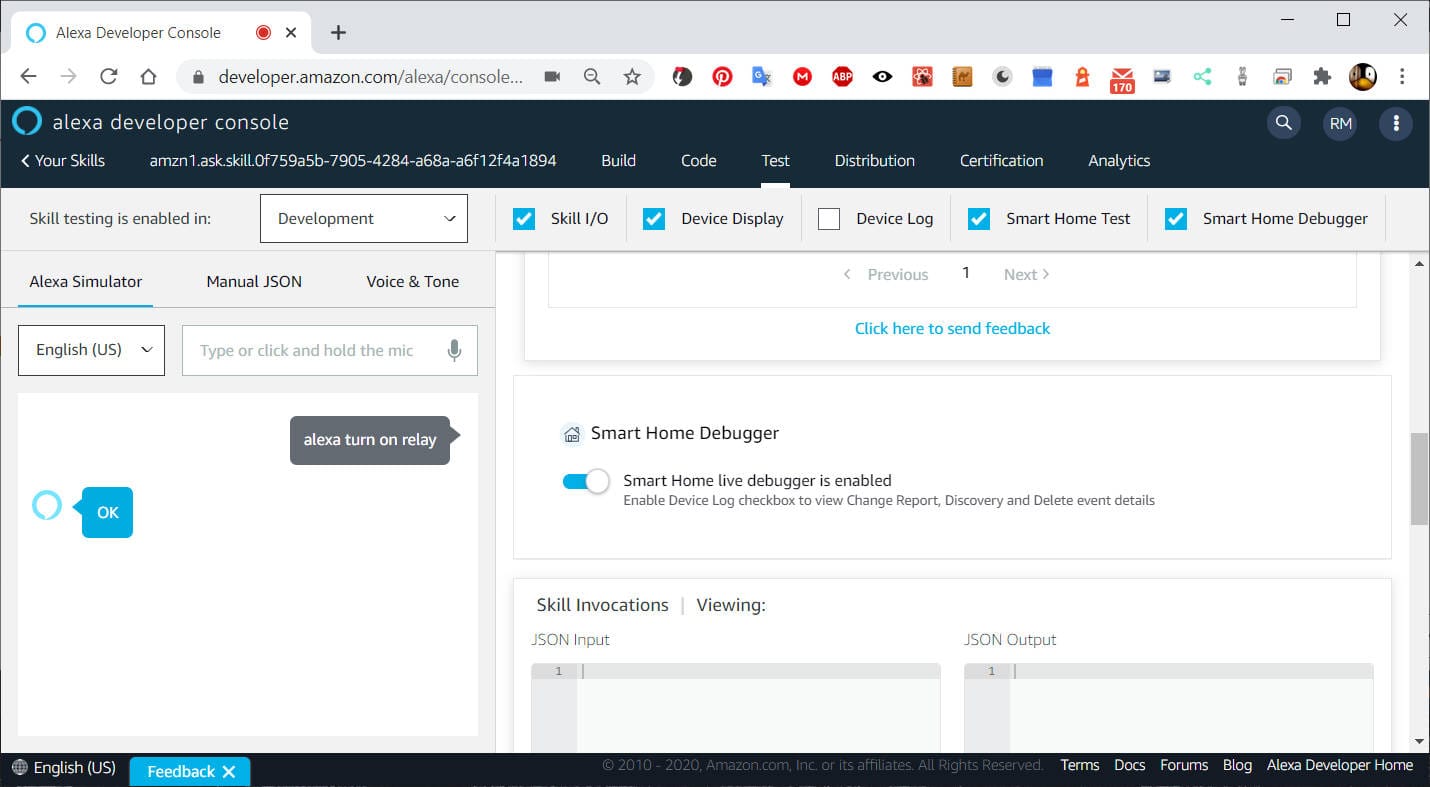
Task: Open the Chrome browser menu
Action: pos(1401,76)
